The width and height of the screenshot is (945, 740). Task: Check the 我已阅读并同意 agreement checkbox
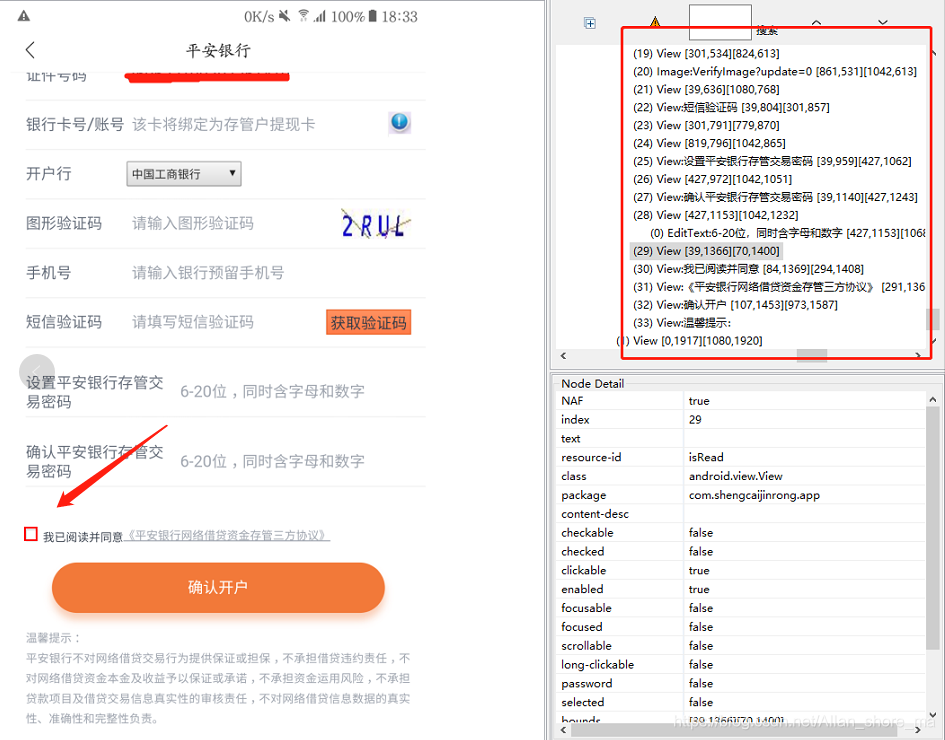tap(31, 534)
